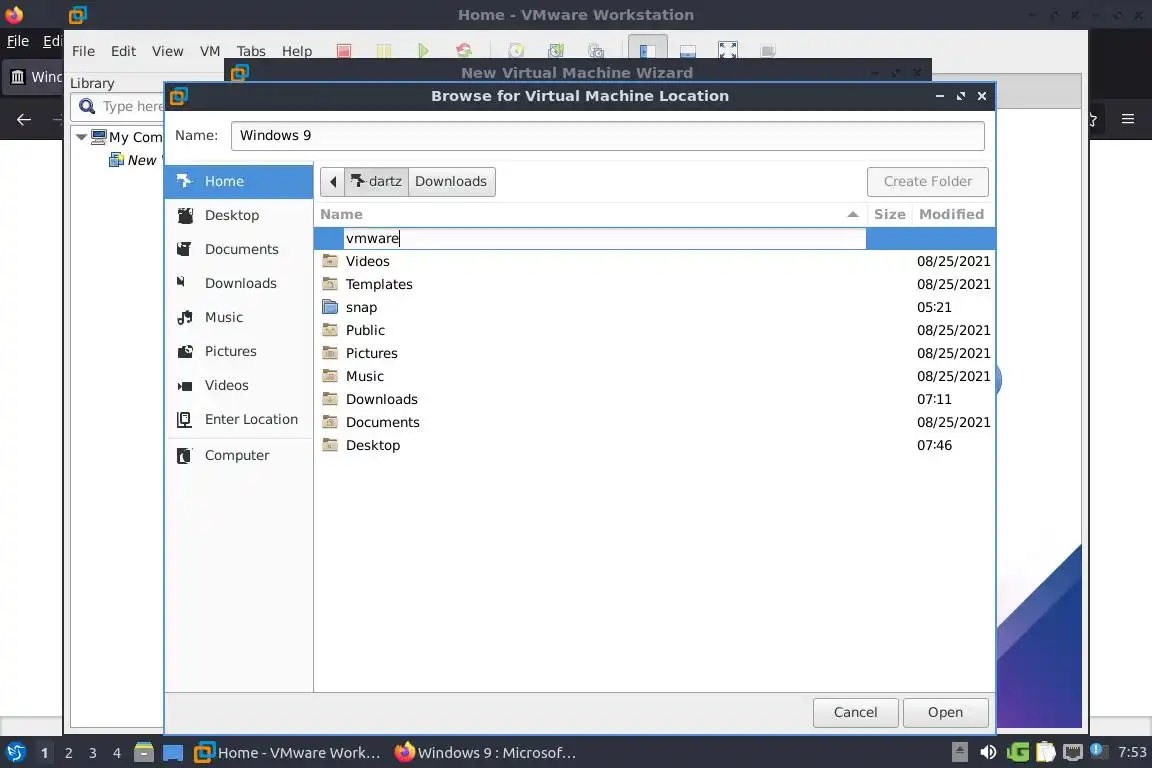Click the Firefox back arrow button
Screen dimensions: 1152x768
pyautogui.click(x=24, y=119)
